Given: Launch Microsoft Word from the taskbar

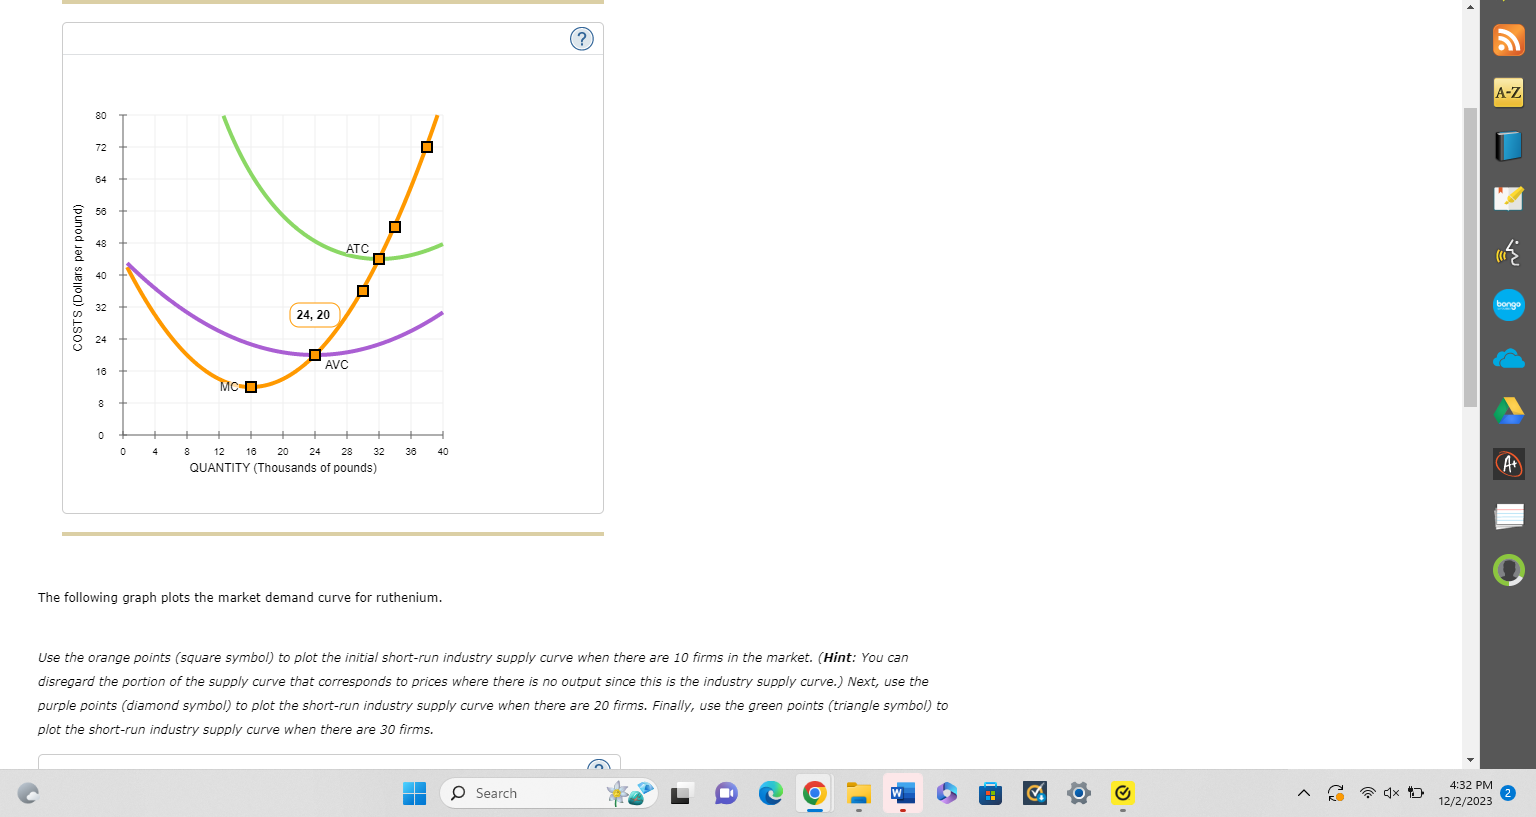Looking at the screenshot, I should click(902, 793).
